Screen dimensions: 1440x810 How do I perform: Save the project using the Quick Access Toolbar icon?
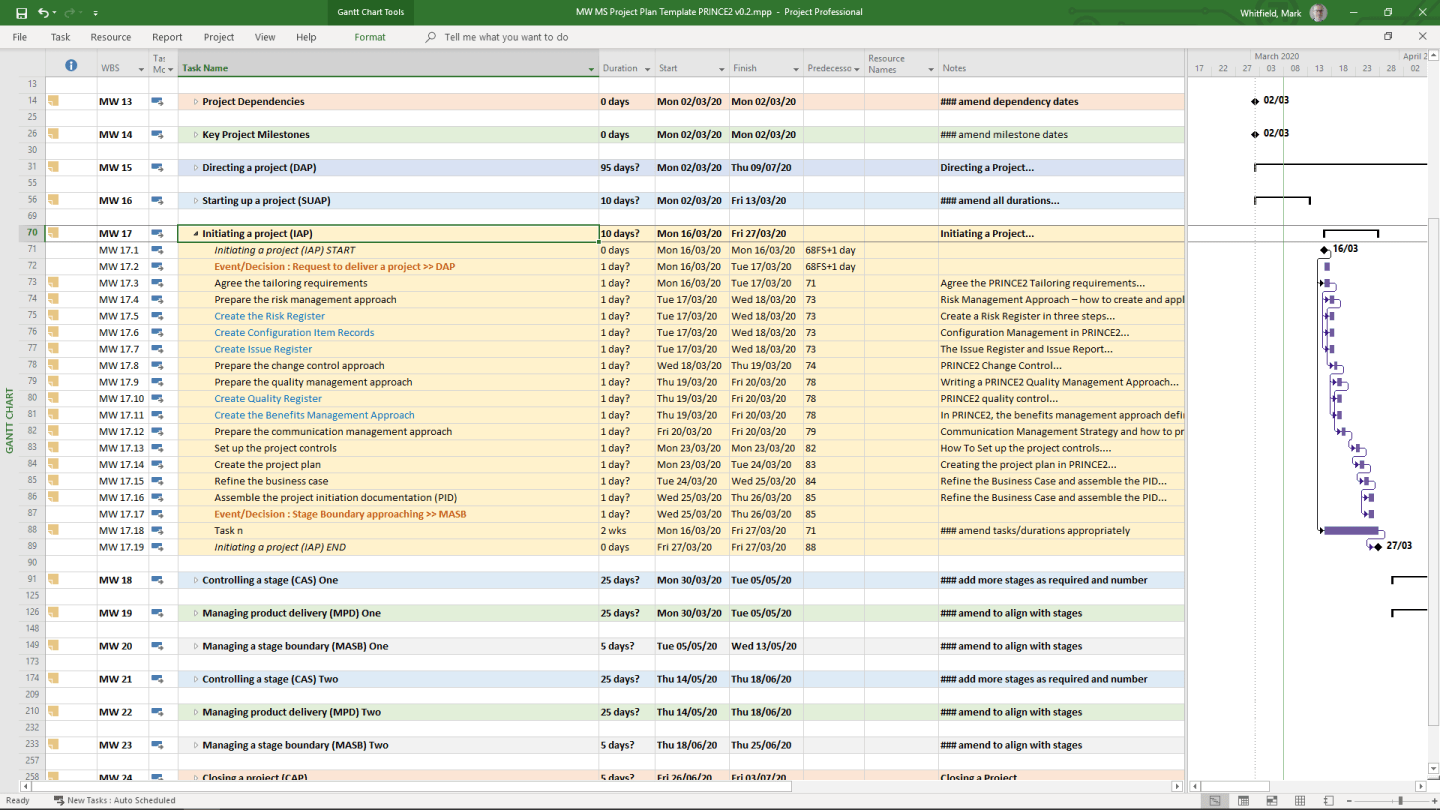22,12
